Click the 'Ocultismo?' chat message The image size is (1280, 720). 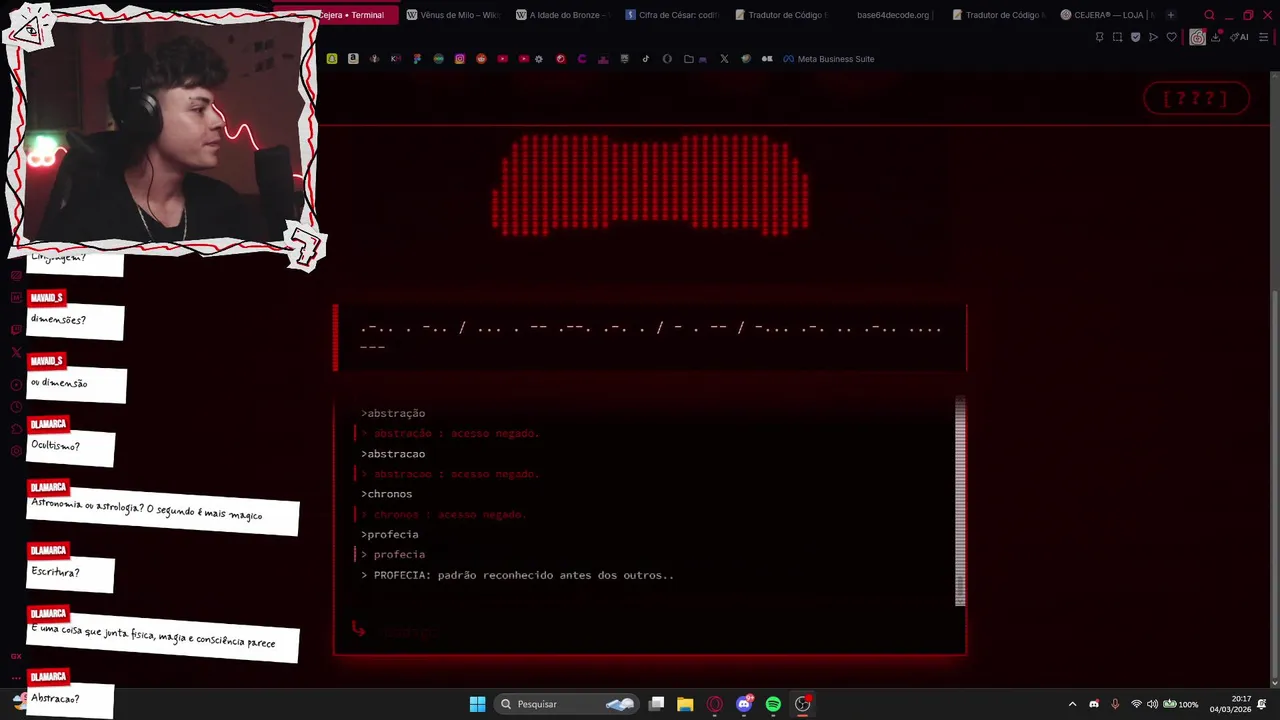point(70,449)
